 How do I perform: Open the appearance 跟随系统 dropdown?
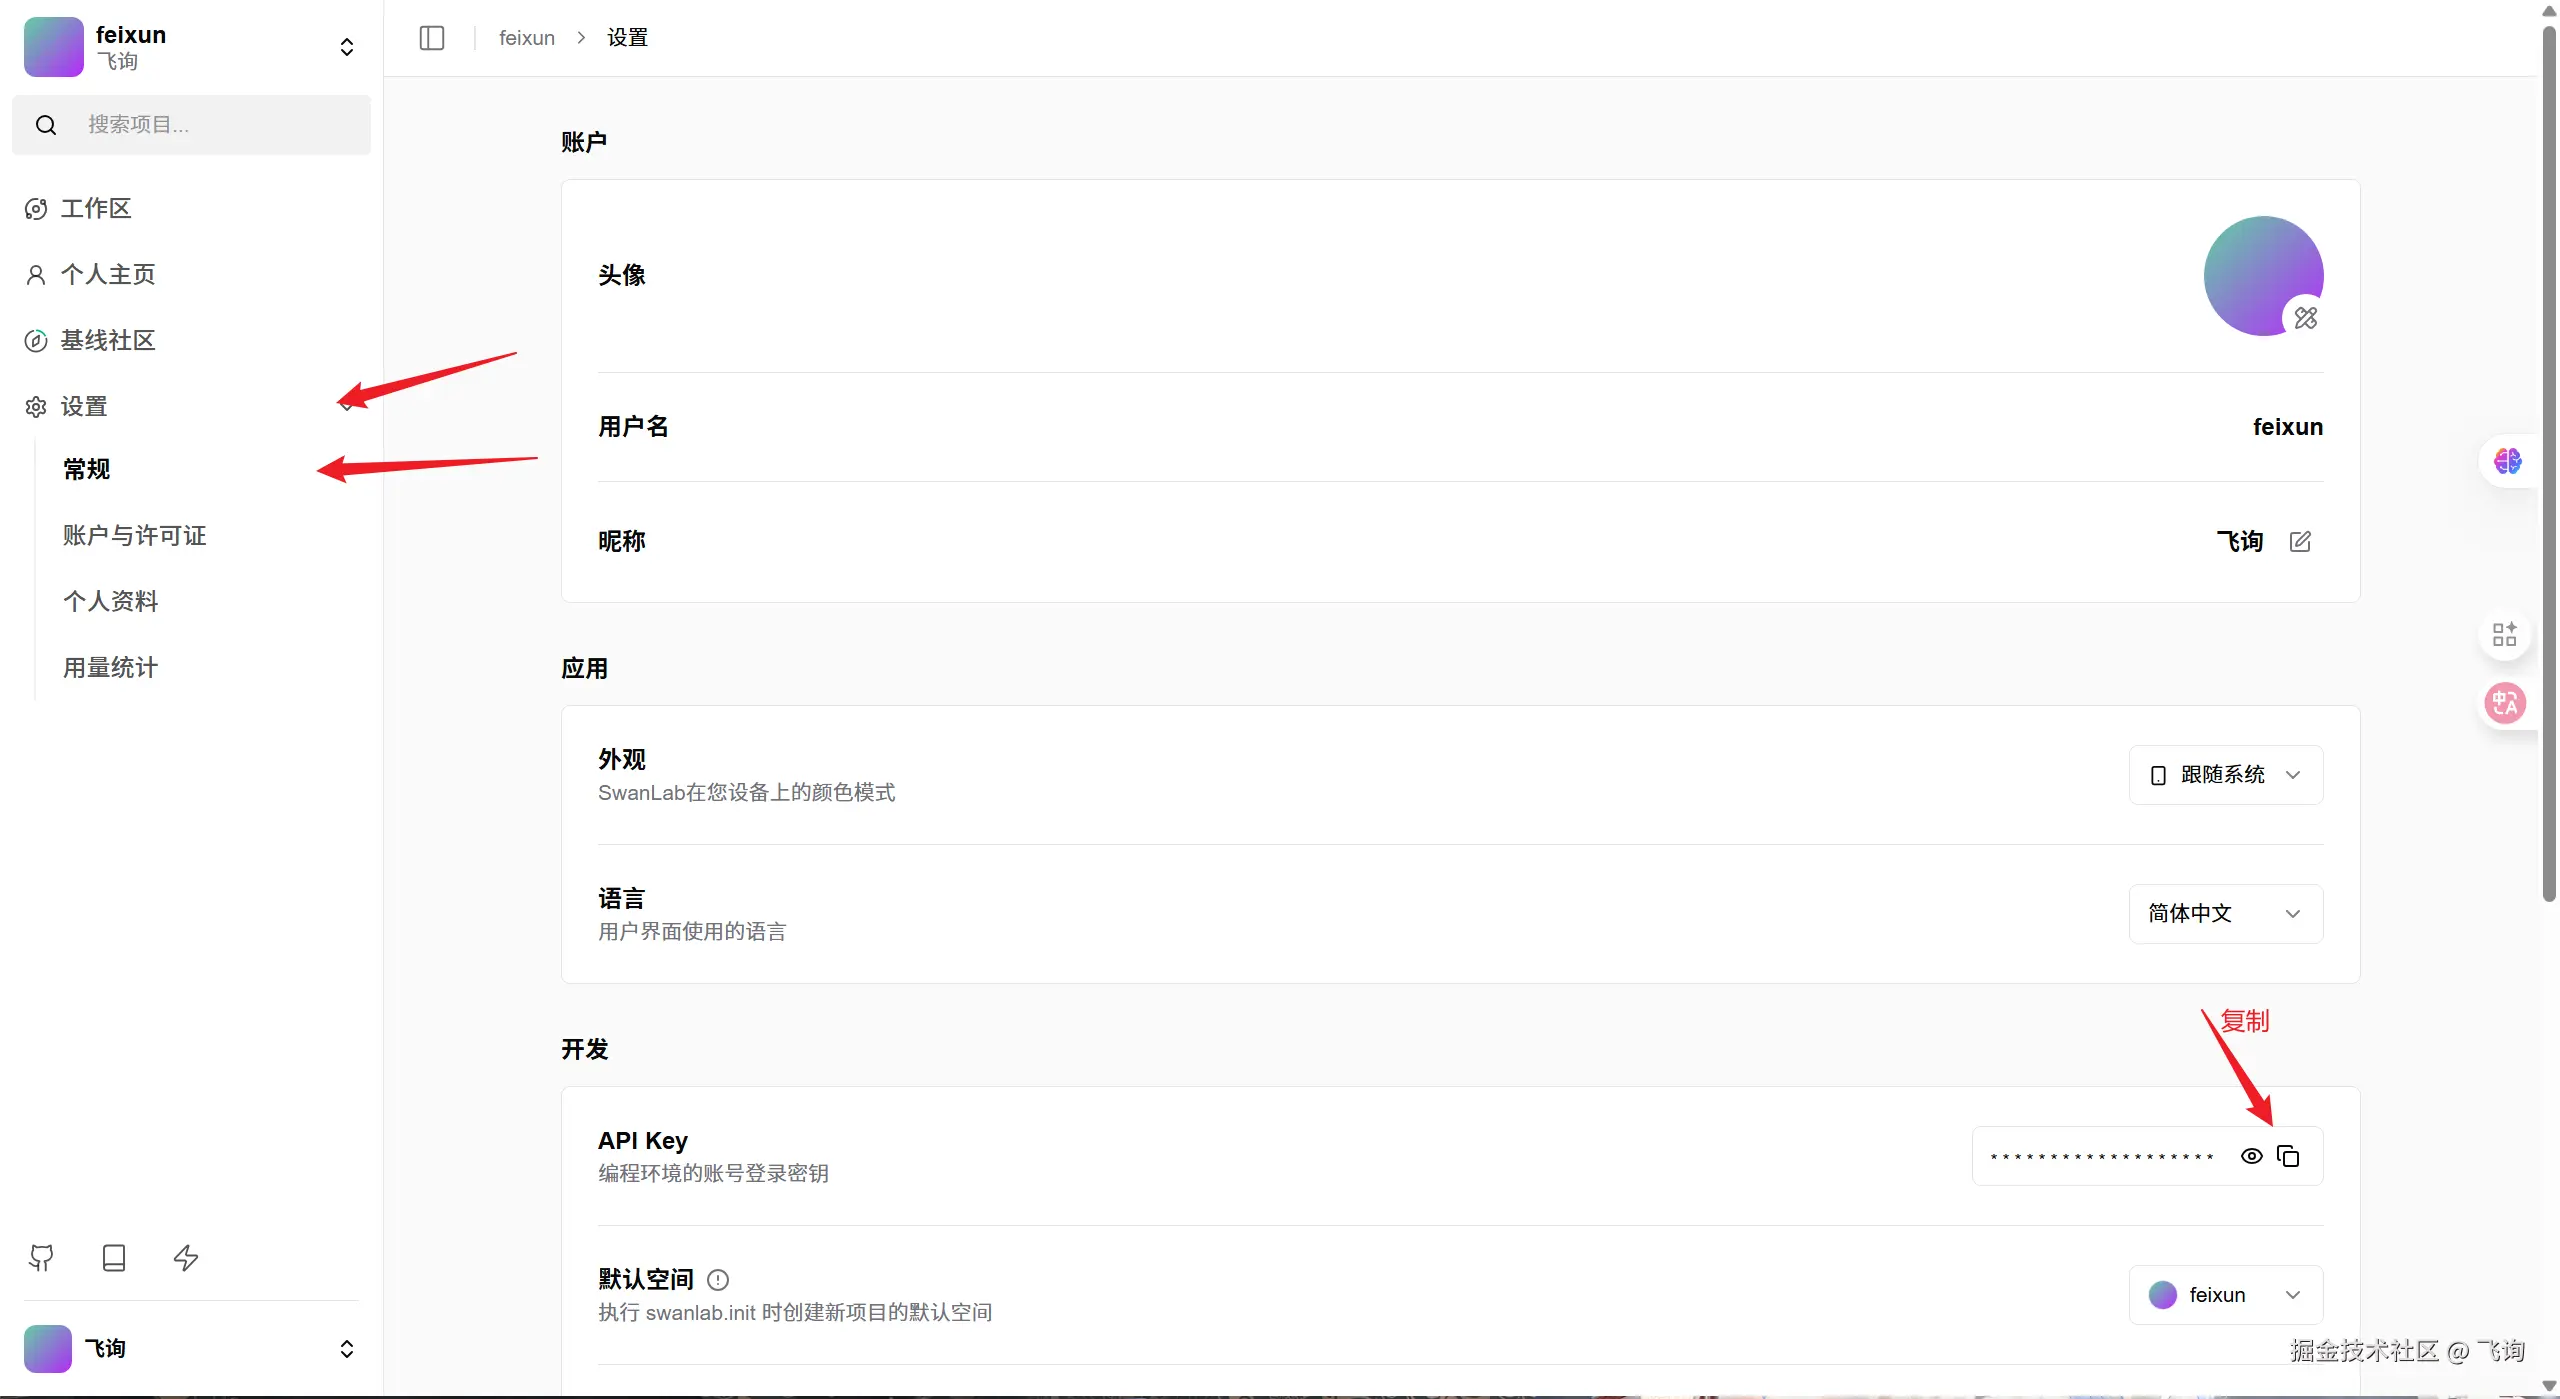click(x=2225, y=775)
